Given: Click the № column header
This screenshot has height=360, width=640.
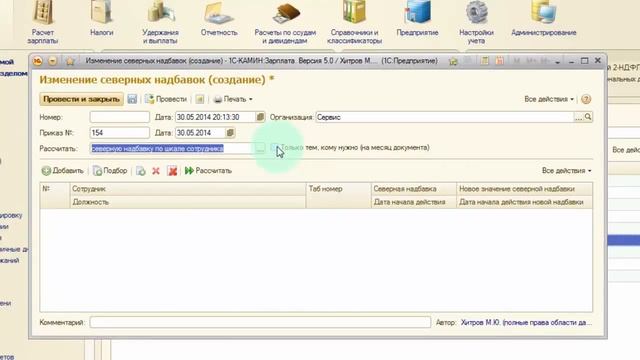Looking at the screenshot, I should 55,196.
